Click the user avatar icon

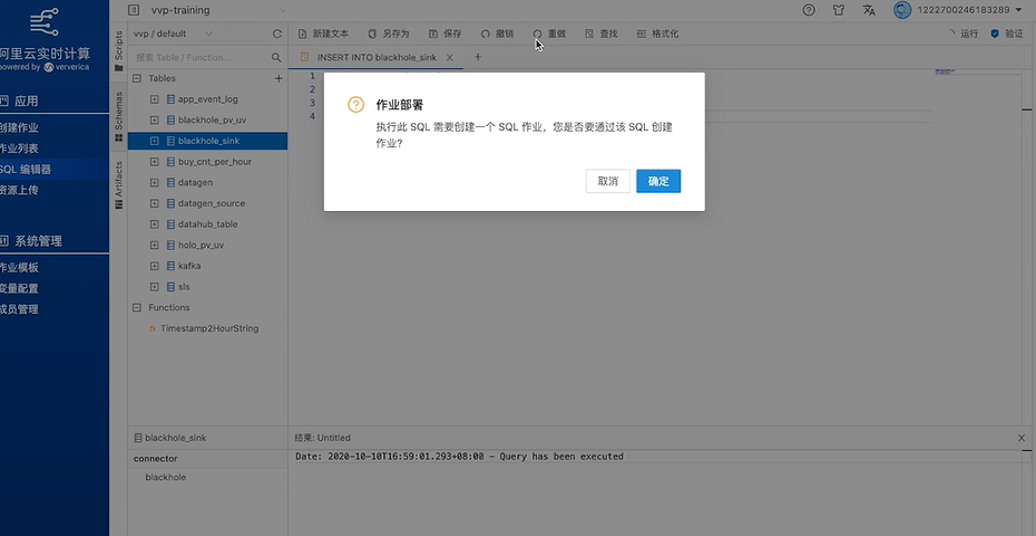[x=903, y=10]
